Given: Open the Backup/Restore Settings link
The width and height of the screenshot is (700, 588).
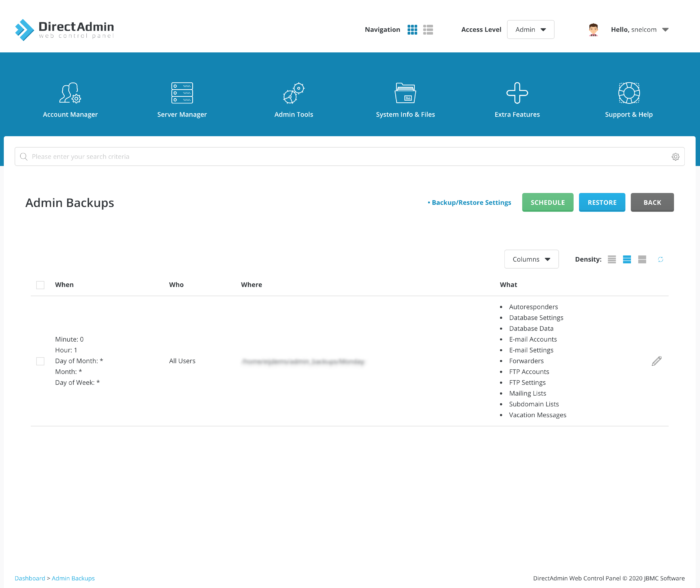Looking at the screenshot, I should (x=469, y=202).
